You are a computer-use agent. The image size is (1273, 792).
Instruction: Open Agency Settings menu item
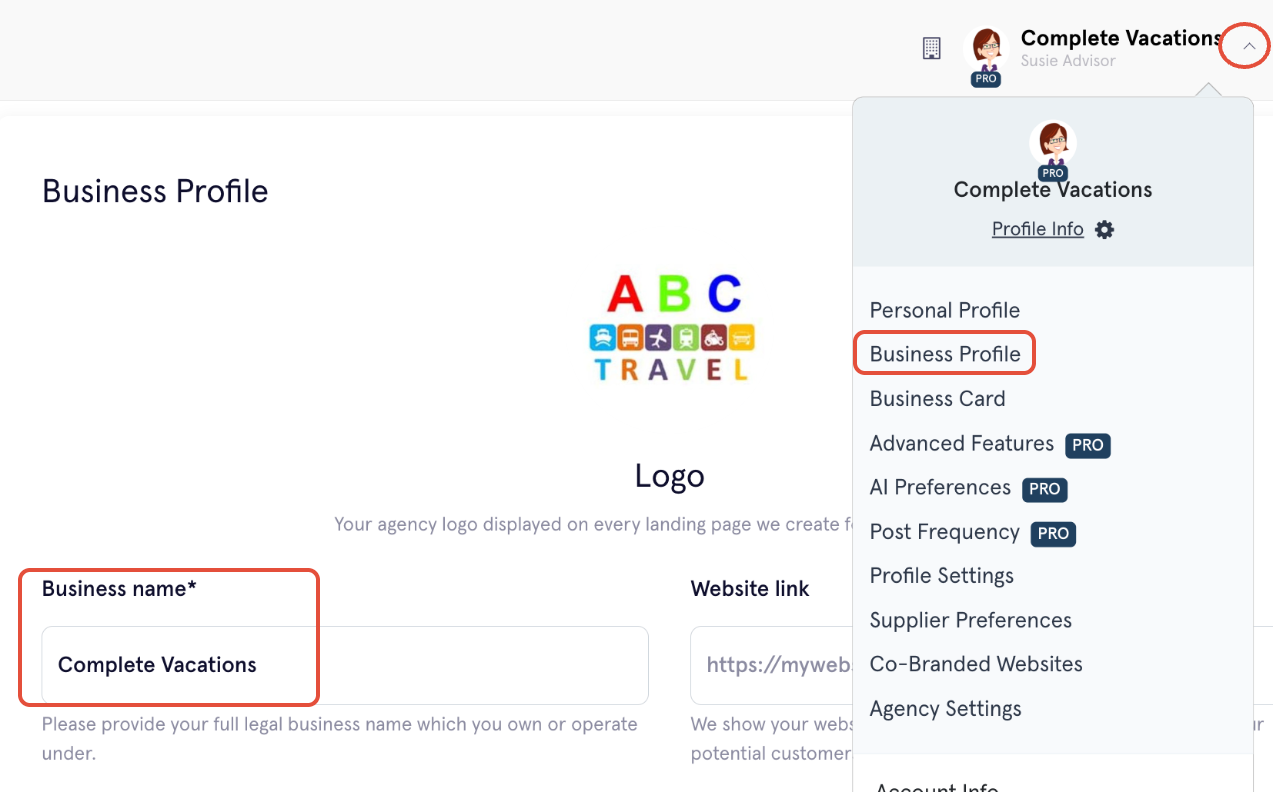coord(945,709)
